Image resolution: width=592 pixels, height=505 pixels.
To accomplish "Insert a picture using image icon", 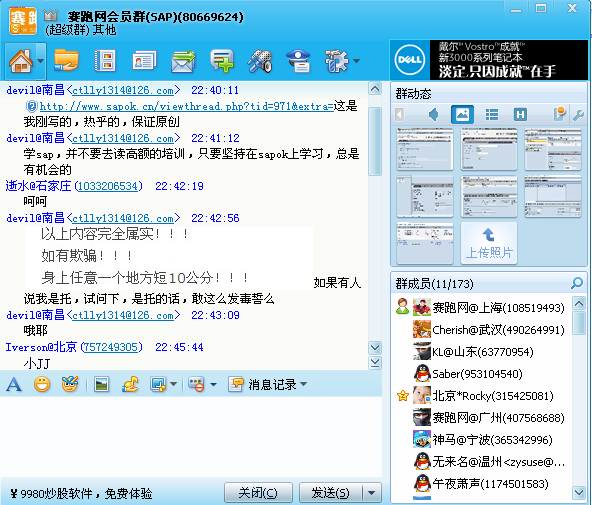I will tap(102, 385).
